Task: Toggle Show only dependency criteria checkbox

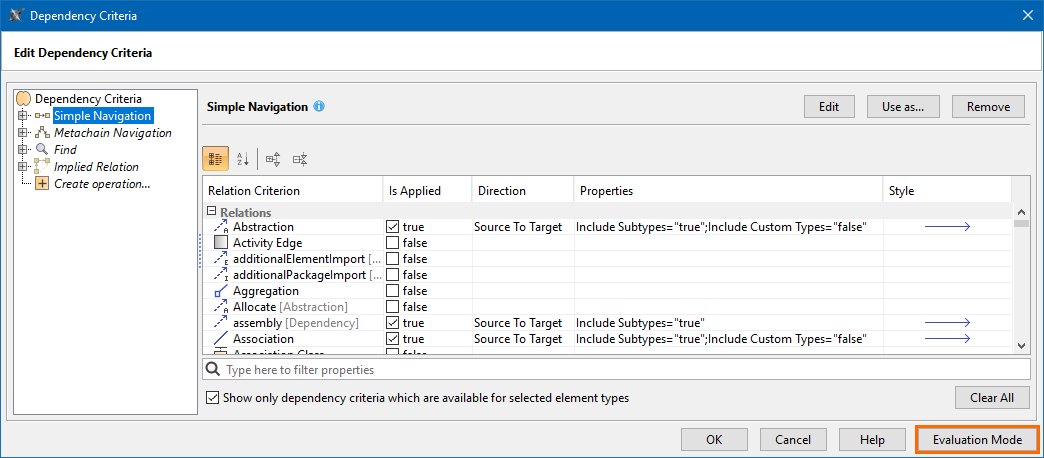Action: click(x=213, y=398)
